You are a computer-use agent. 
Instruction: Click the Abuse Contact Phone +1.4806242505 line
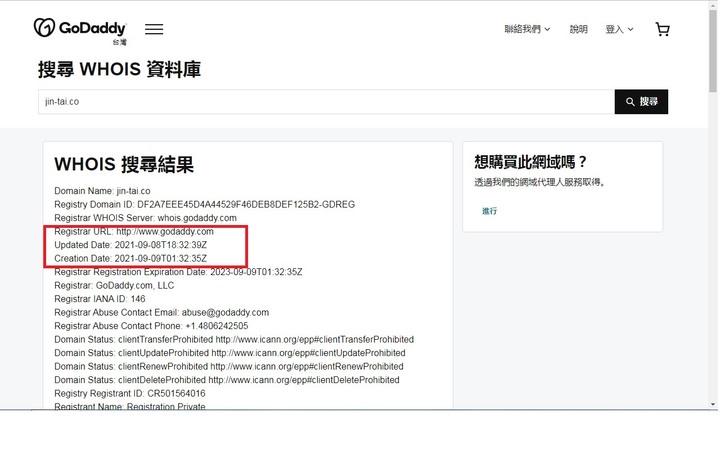[x=151, y=326]
